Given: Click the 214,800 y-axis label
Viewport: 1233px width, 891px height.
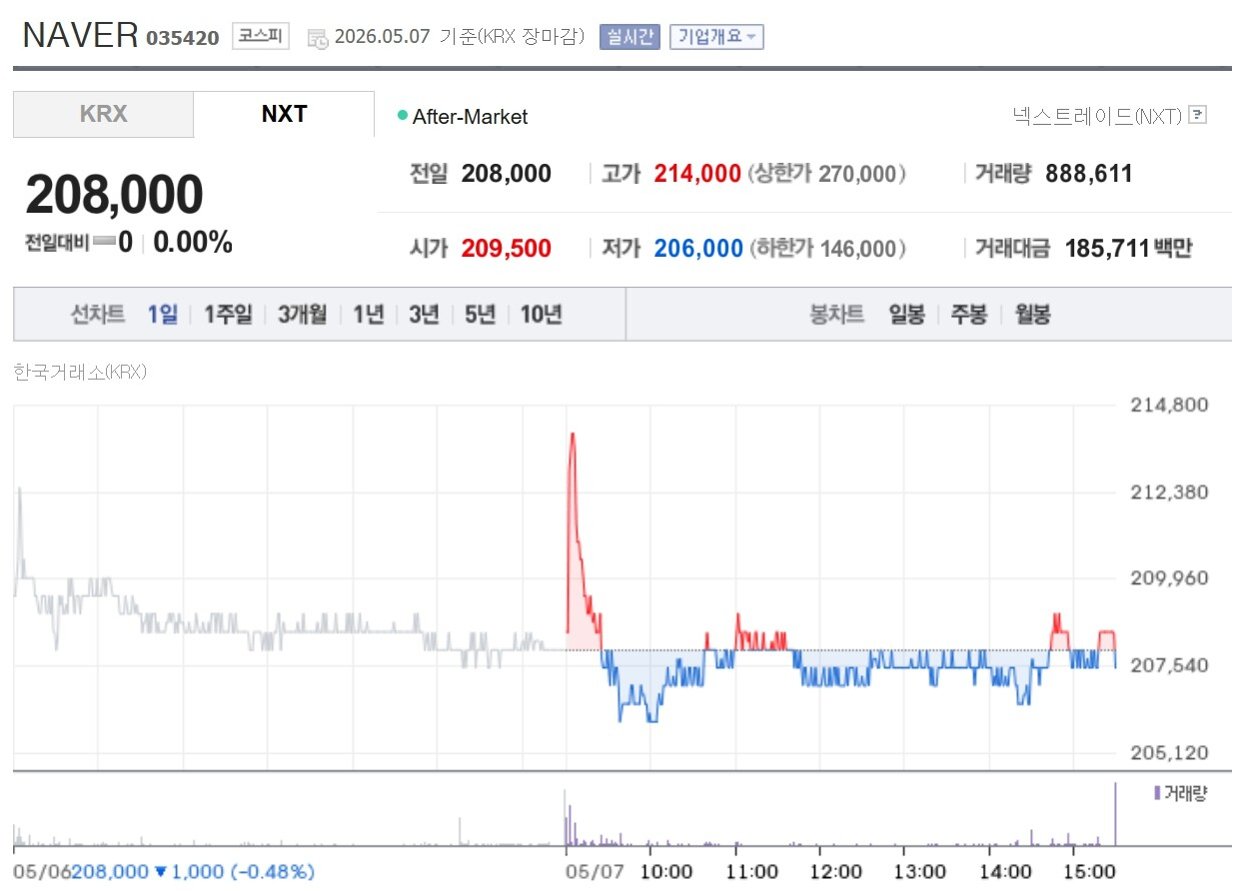Looking at the screenshot, I should (x=1169, y=405).
